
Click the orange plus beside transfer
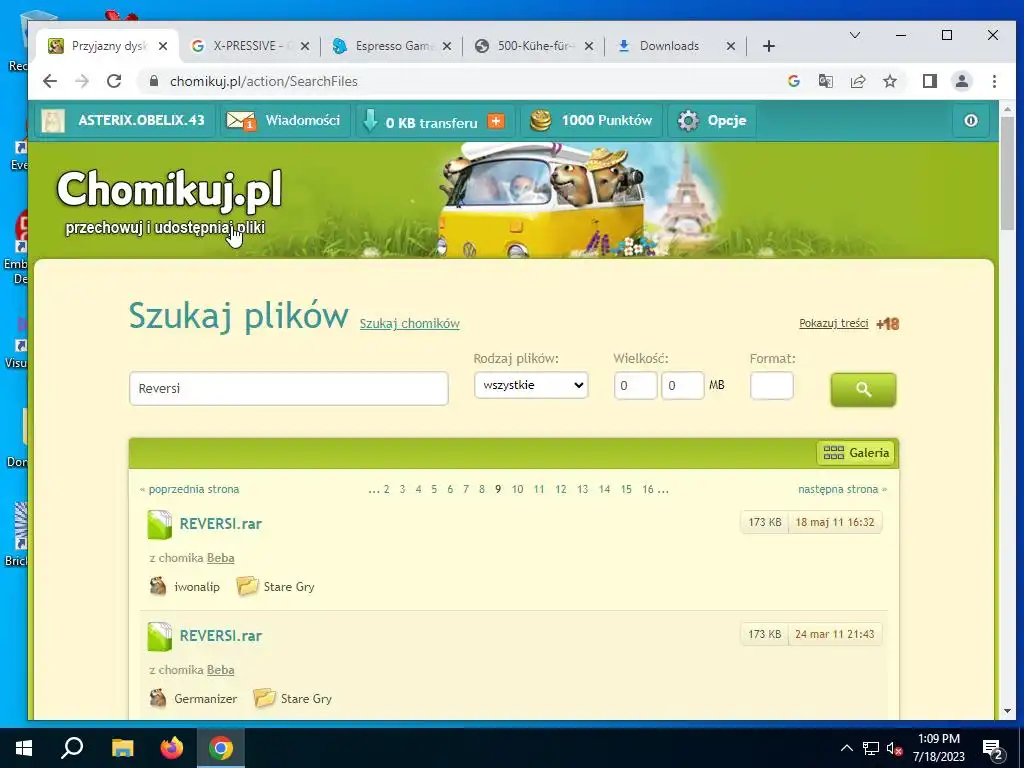[x=496, y=121]
